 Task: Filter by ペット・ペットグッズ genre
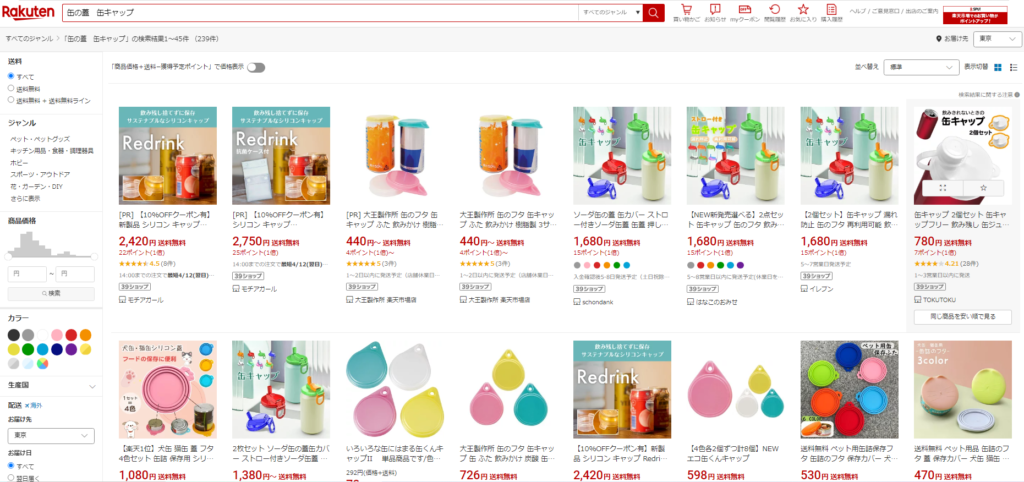click(40, 139)
